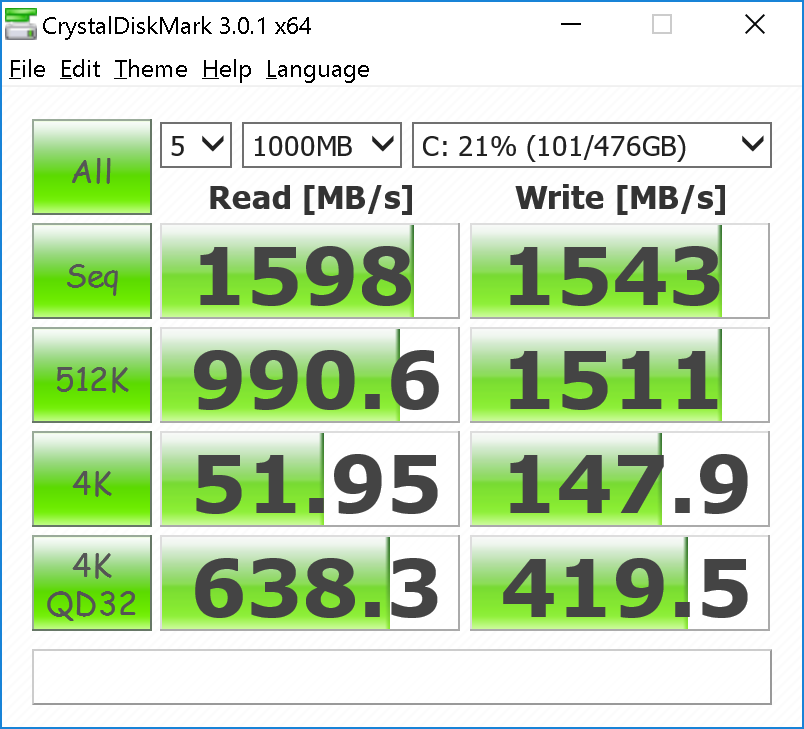Open the File menu
The height and width of the screenshot is (729, 804).
[x=28, y=69]
